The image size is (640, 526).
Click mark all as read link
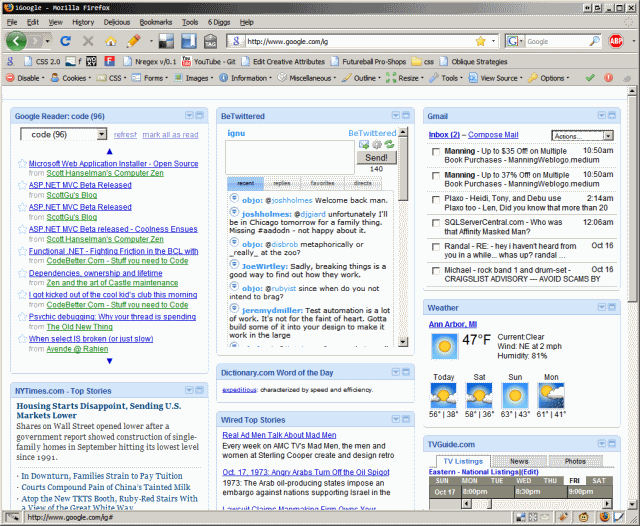pos(171,135)
